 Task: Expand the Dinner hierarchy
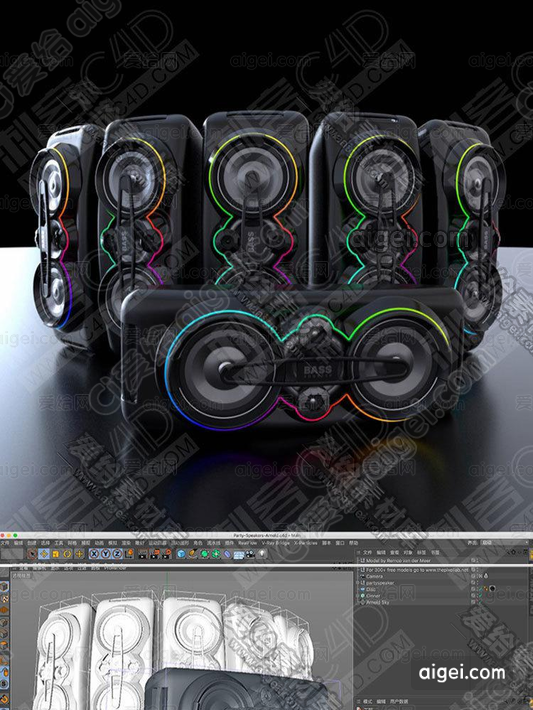coord(357,596)
